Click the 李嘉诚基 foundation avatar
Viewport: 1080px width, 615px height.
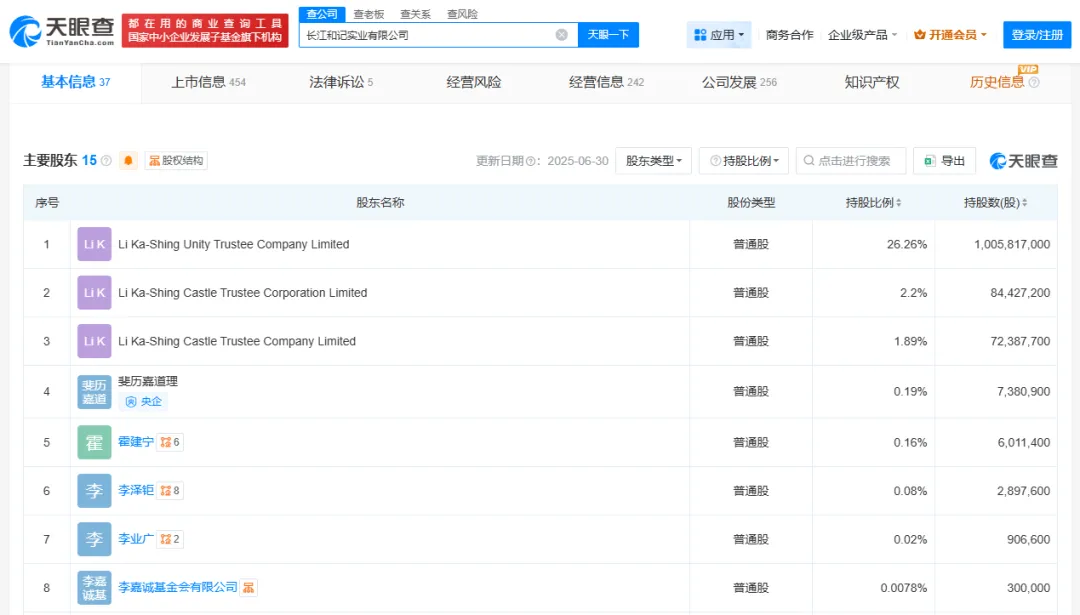(94, 587)
